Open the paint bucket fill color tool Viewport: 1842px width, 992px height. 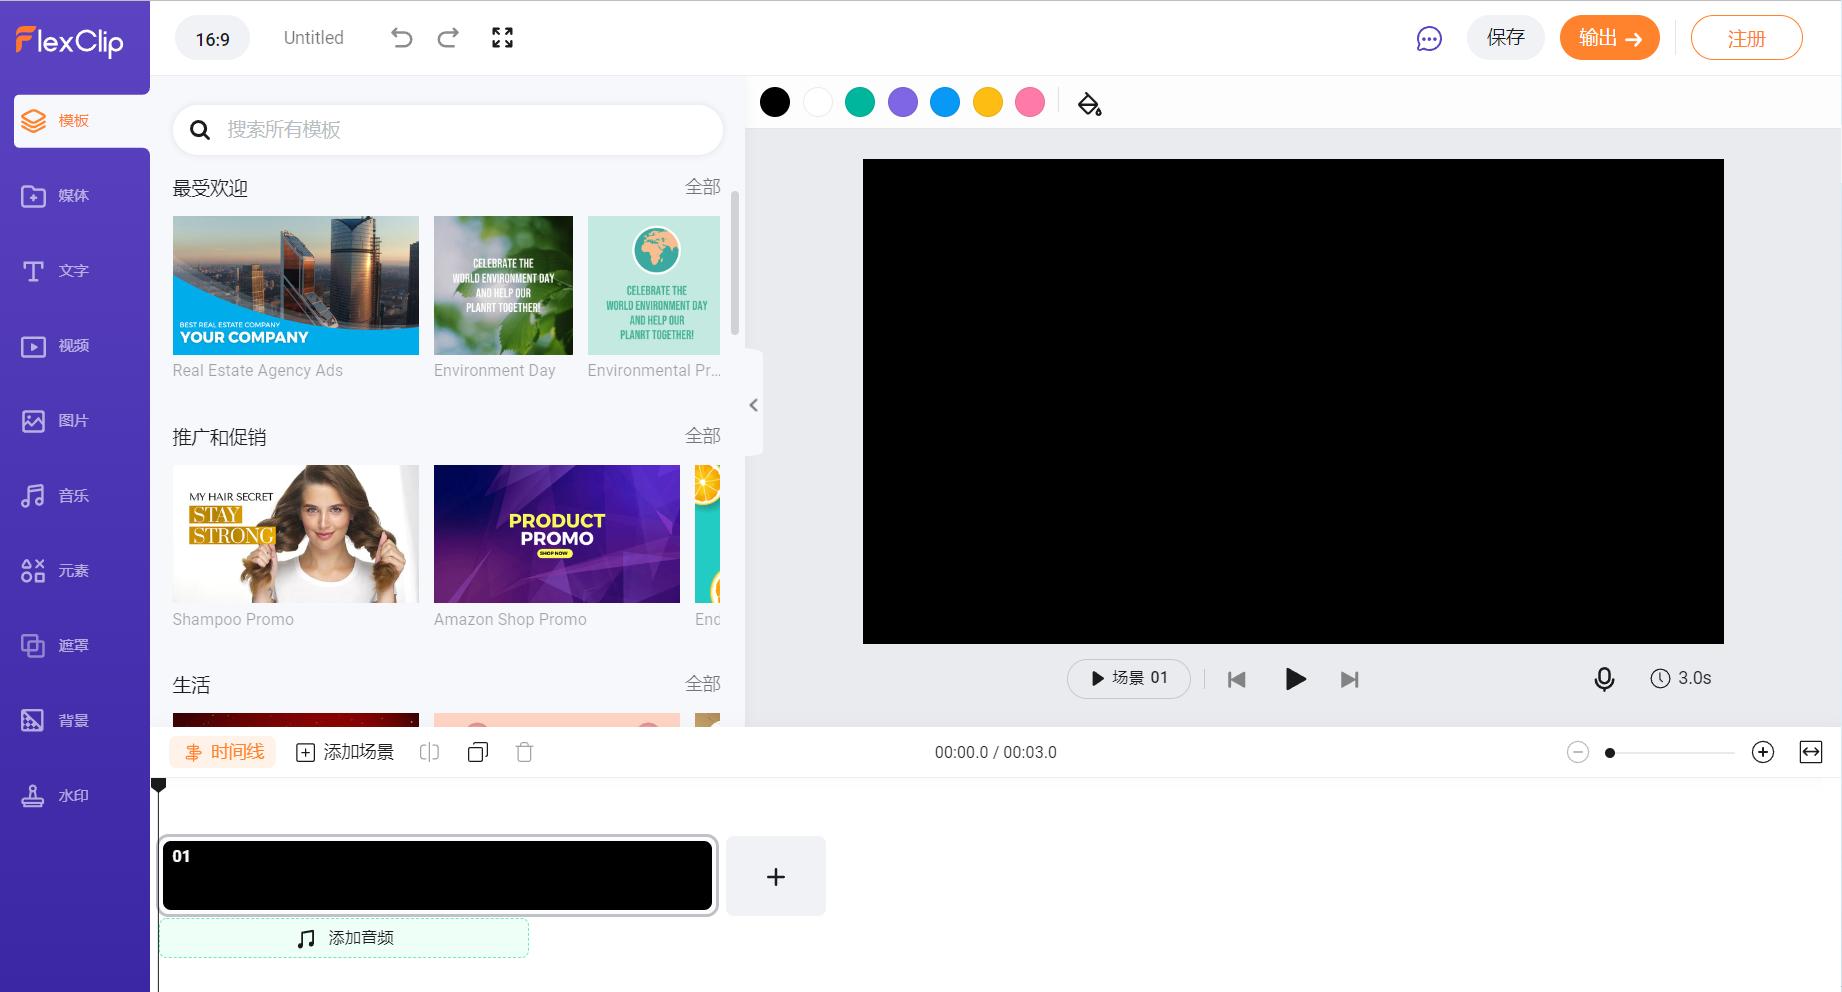point(1089,103)
